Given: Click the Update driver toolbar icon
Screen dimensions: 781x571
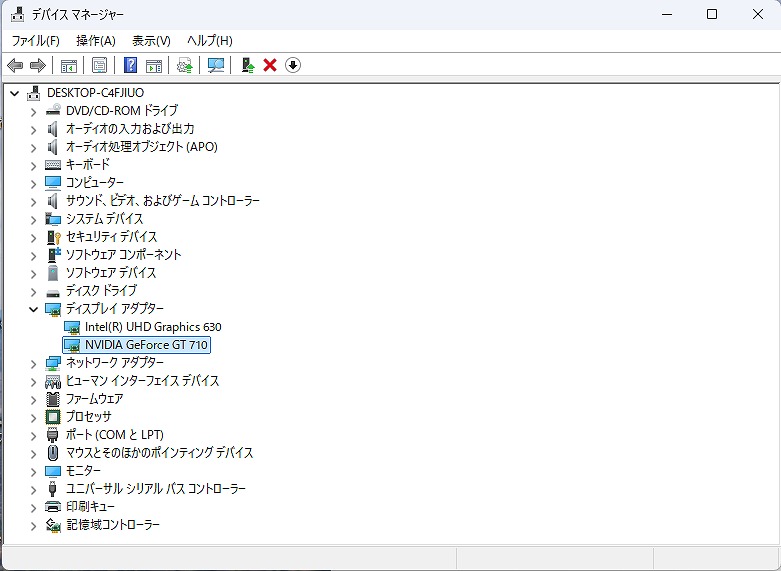Looking at the screenshot, I should click(x=247, y=66).
